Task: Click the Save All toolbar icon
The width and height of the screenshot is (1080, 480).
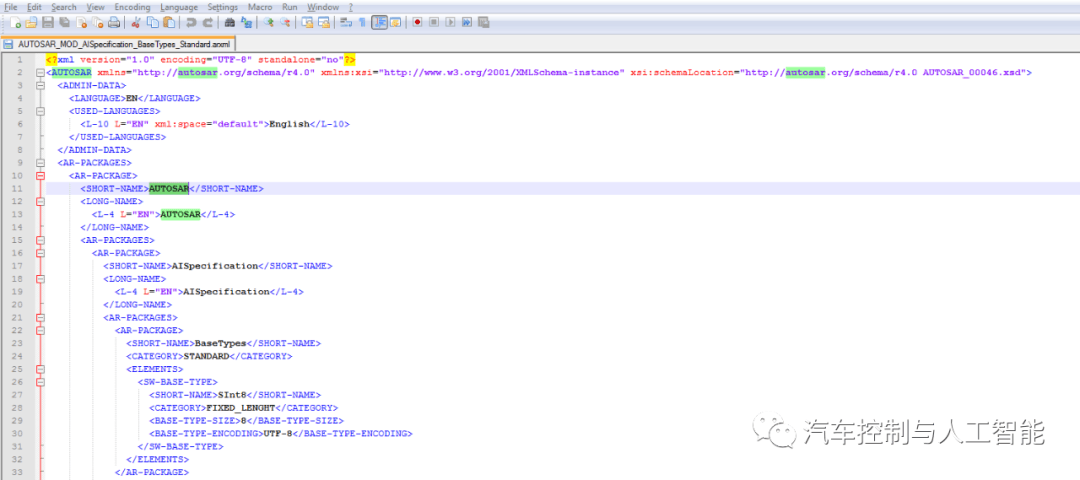Action: tap(64, 22)
